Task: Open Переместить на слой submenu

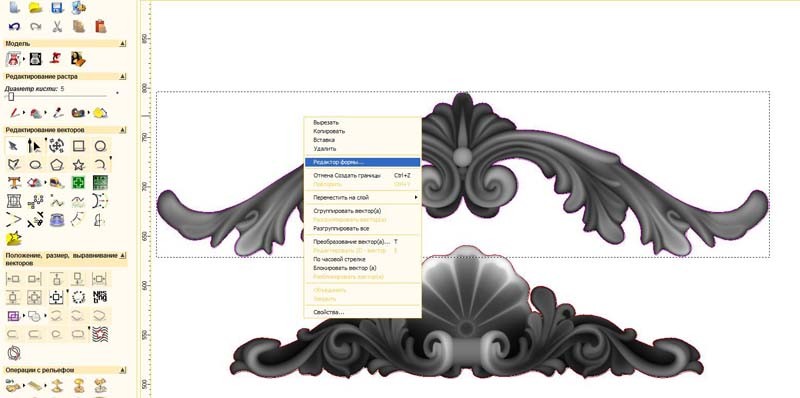Action: point(362,197)
